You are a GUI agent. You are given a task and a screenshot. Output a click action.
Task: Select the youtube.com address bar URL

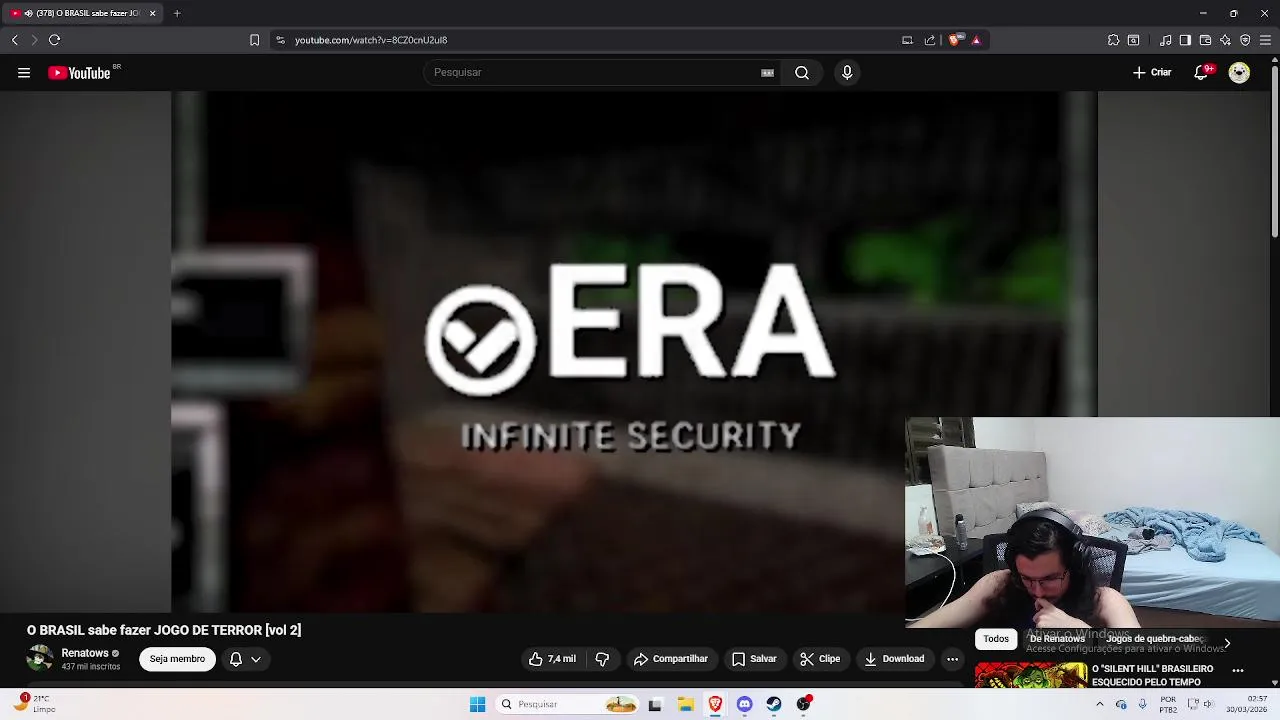point(371,40)
